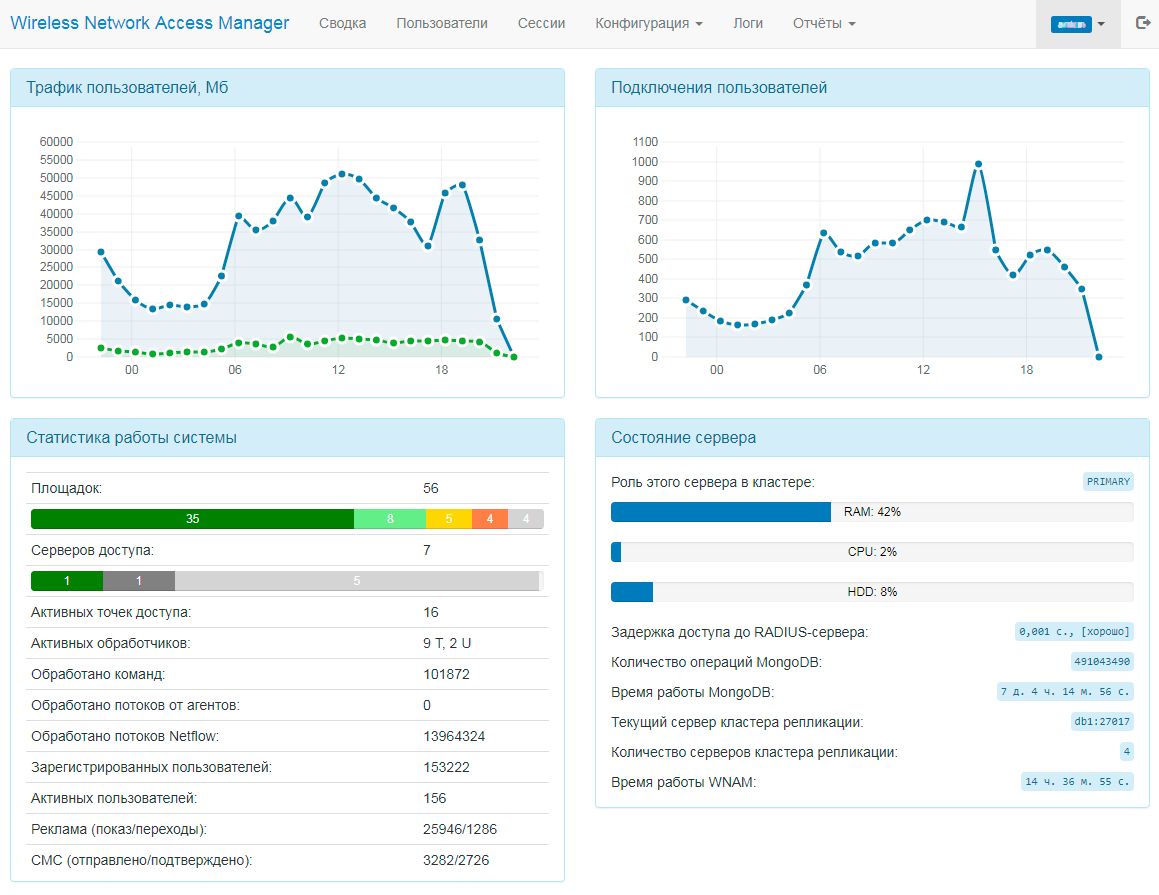Image resolution: width=1159 pixels, height=895 pixels.
Task: Open the Сессии tab
Action: [x=541, y=24]
